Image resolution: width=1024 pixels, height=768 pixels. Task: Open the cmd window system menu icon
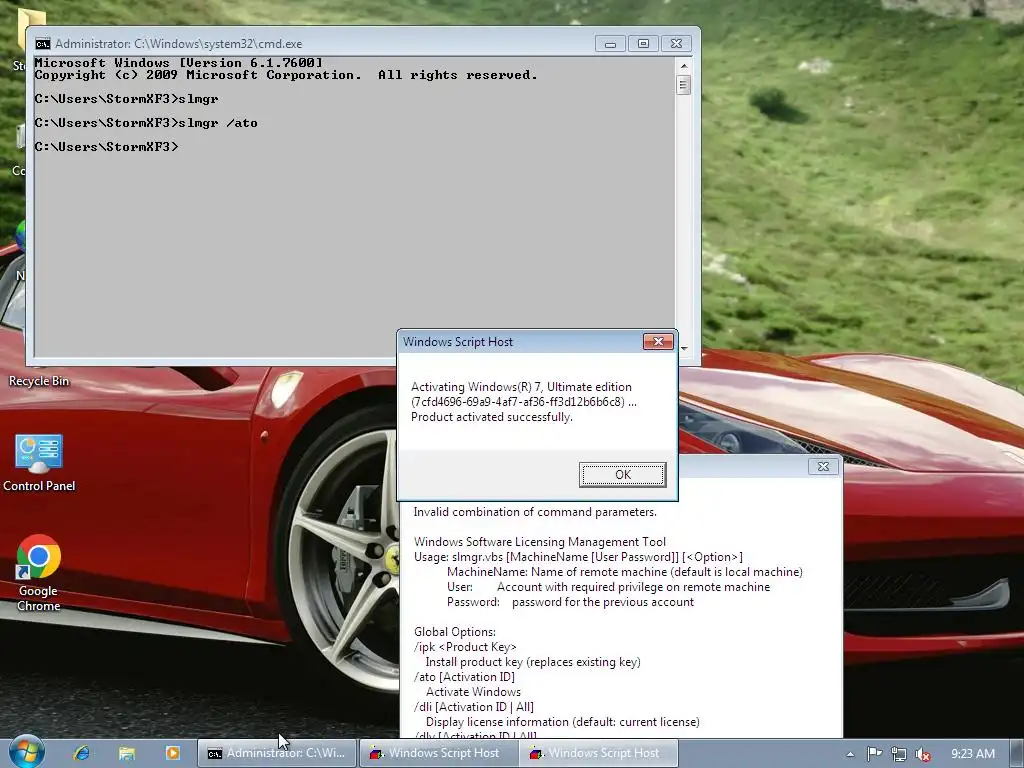(x=42, y=44)
